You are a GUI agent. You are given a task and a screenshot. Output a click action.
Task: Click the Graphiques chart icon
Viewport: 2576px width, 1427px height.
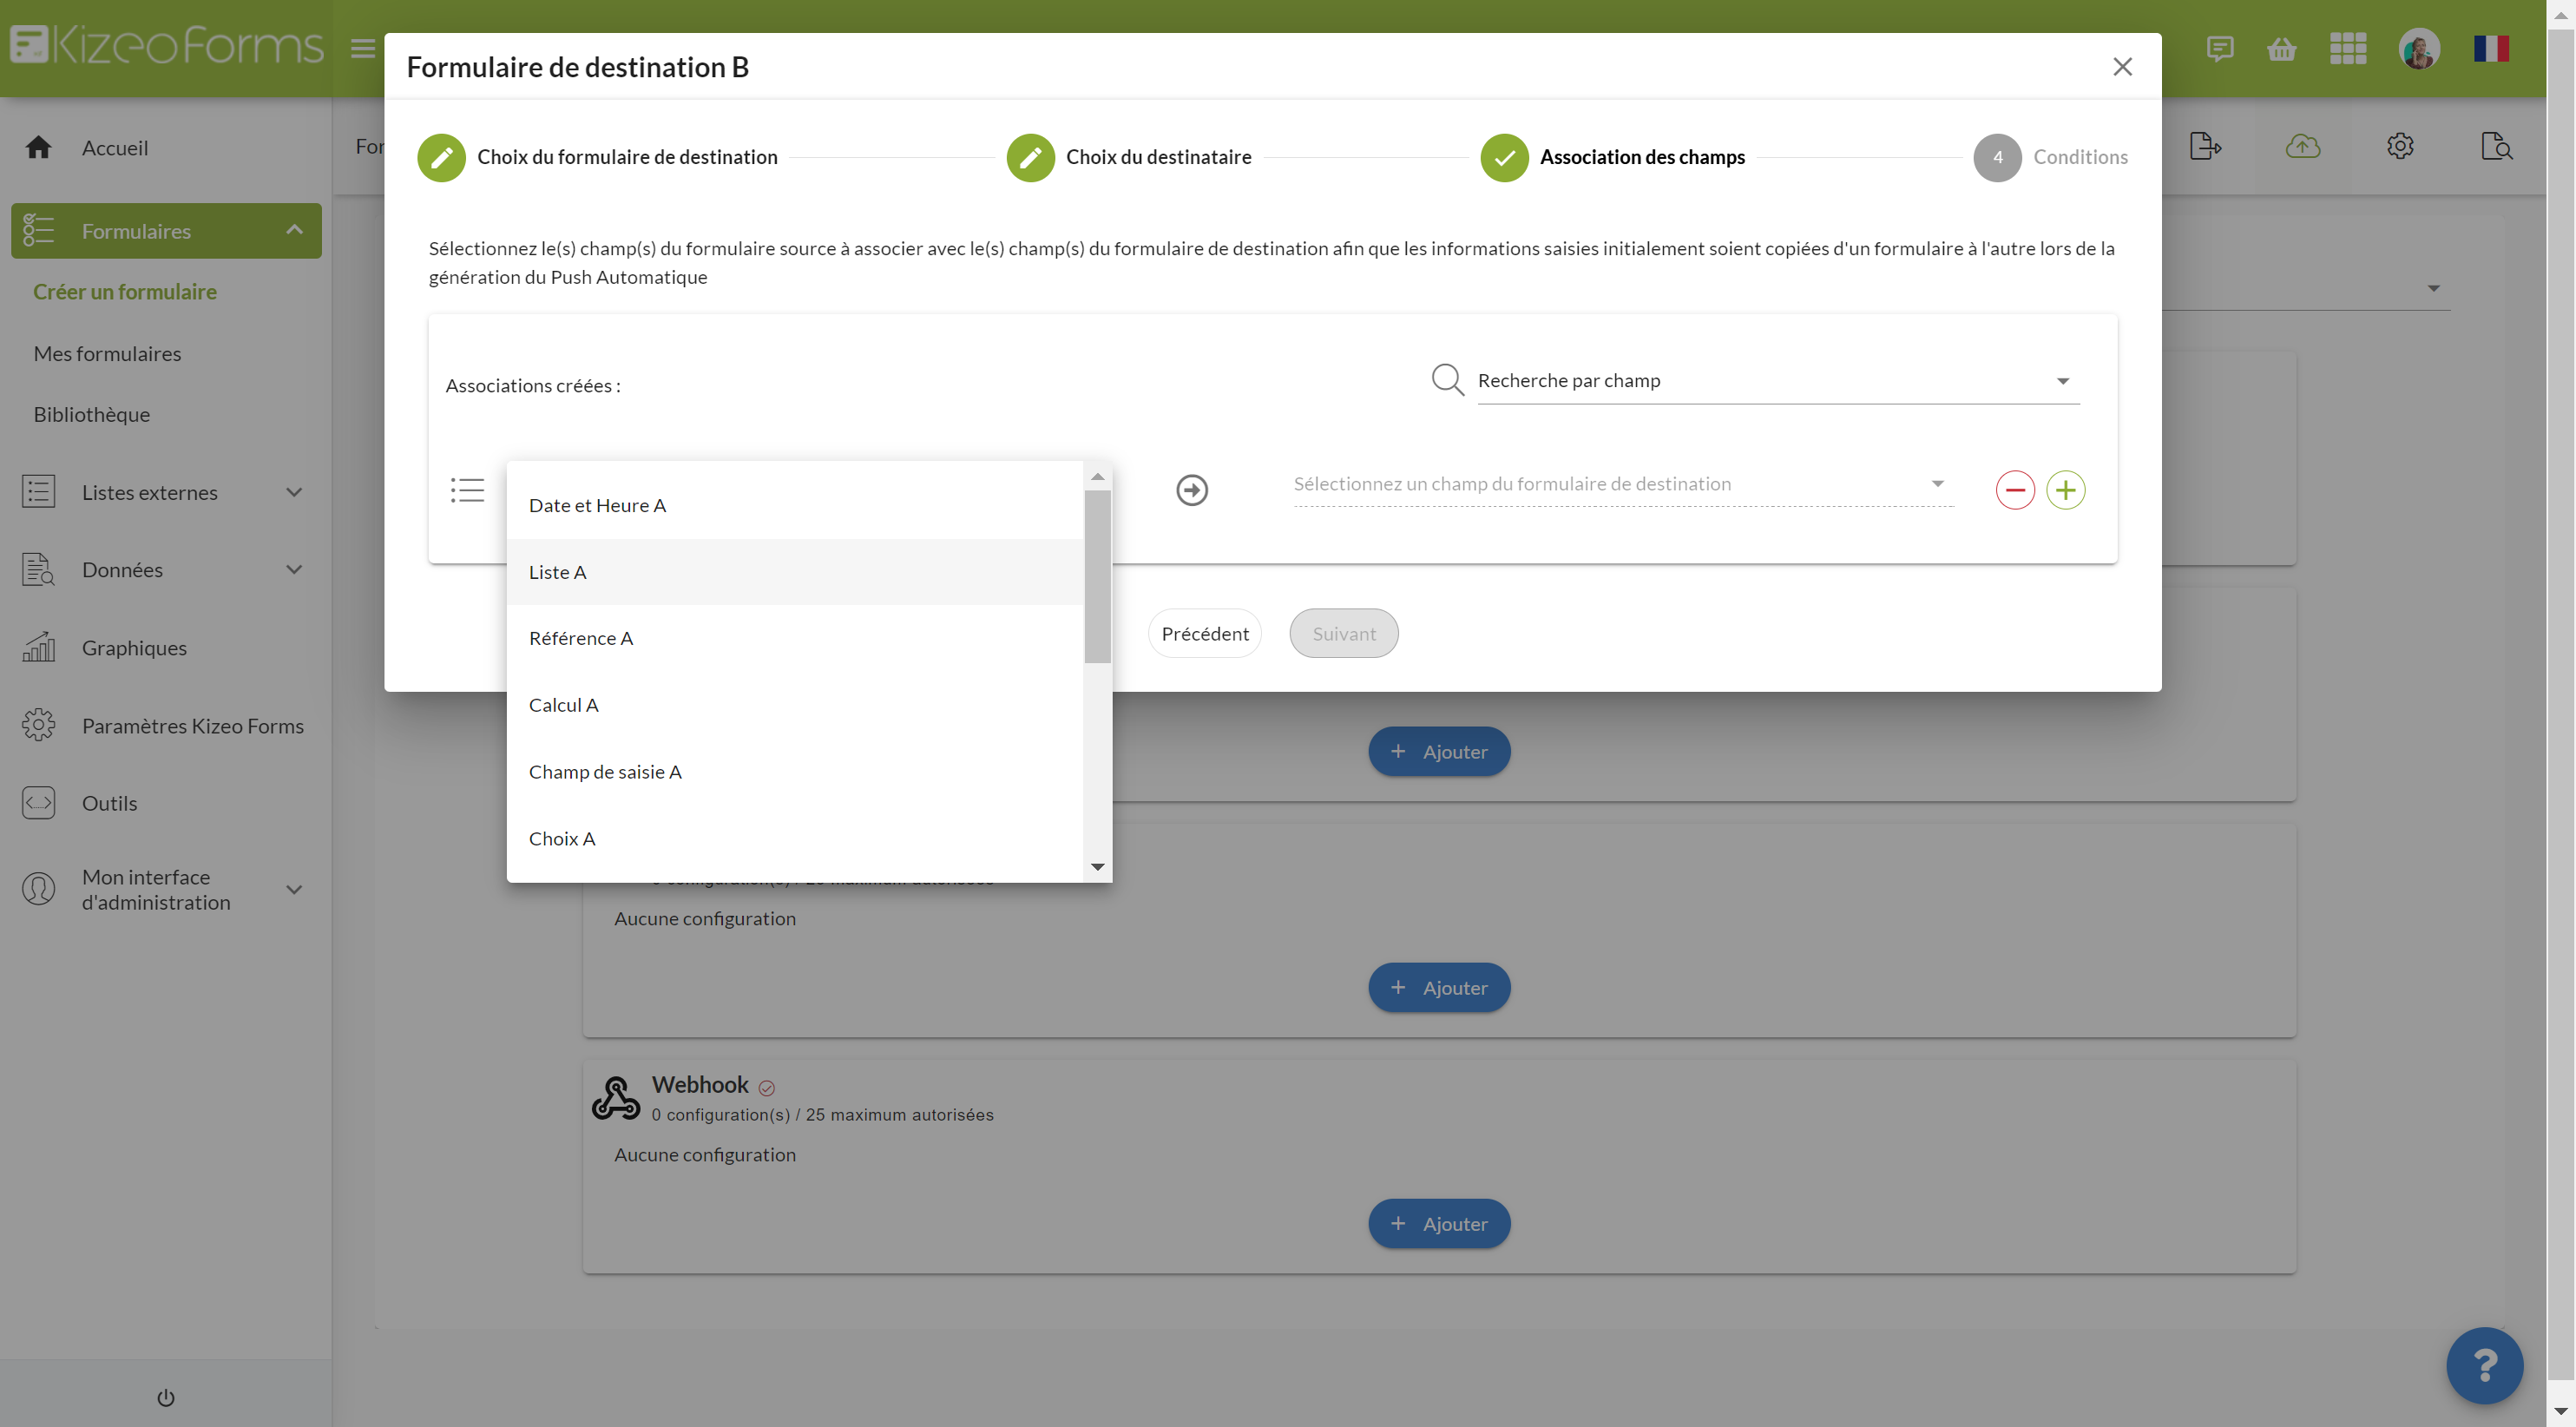coord(39,647)
